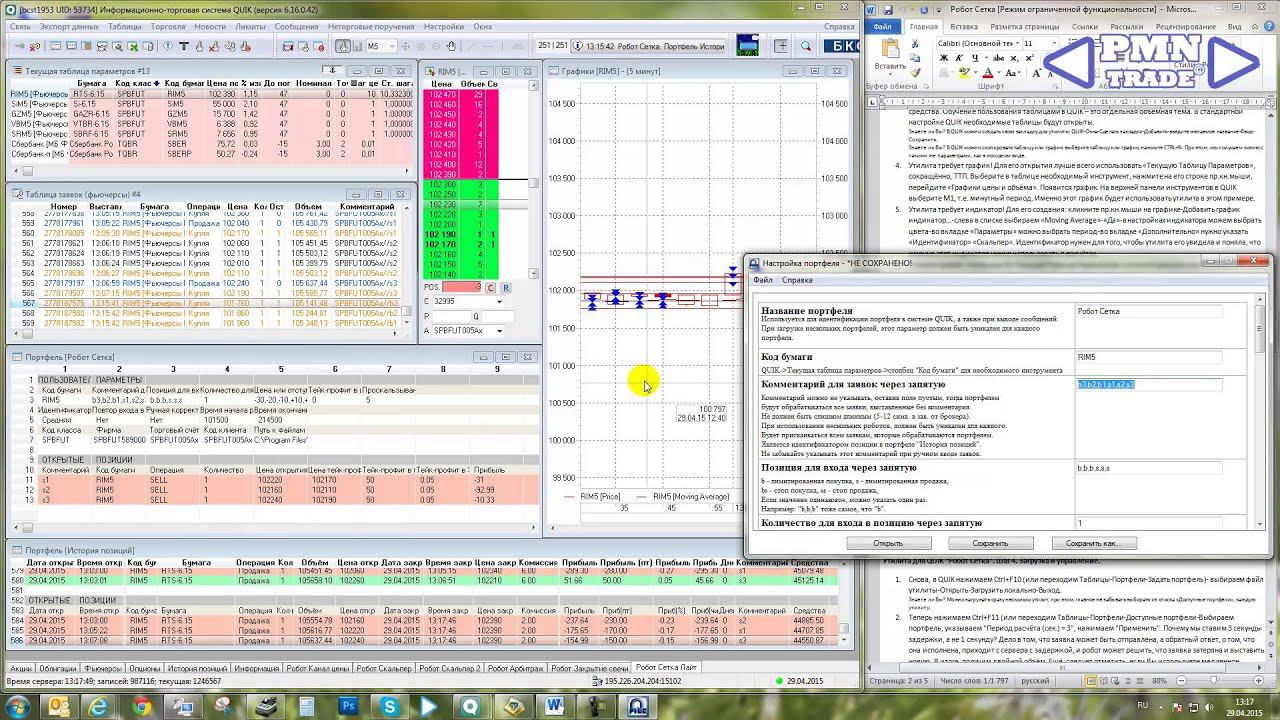The image size is (1280, 720).
Task: Open Word font name dropdown (Calibri)
Action: click(1016, 44)
